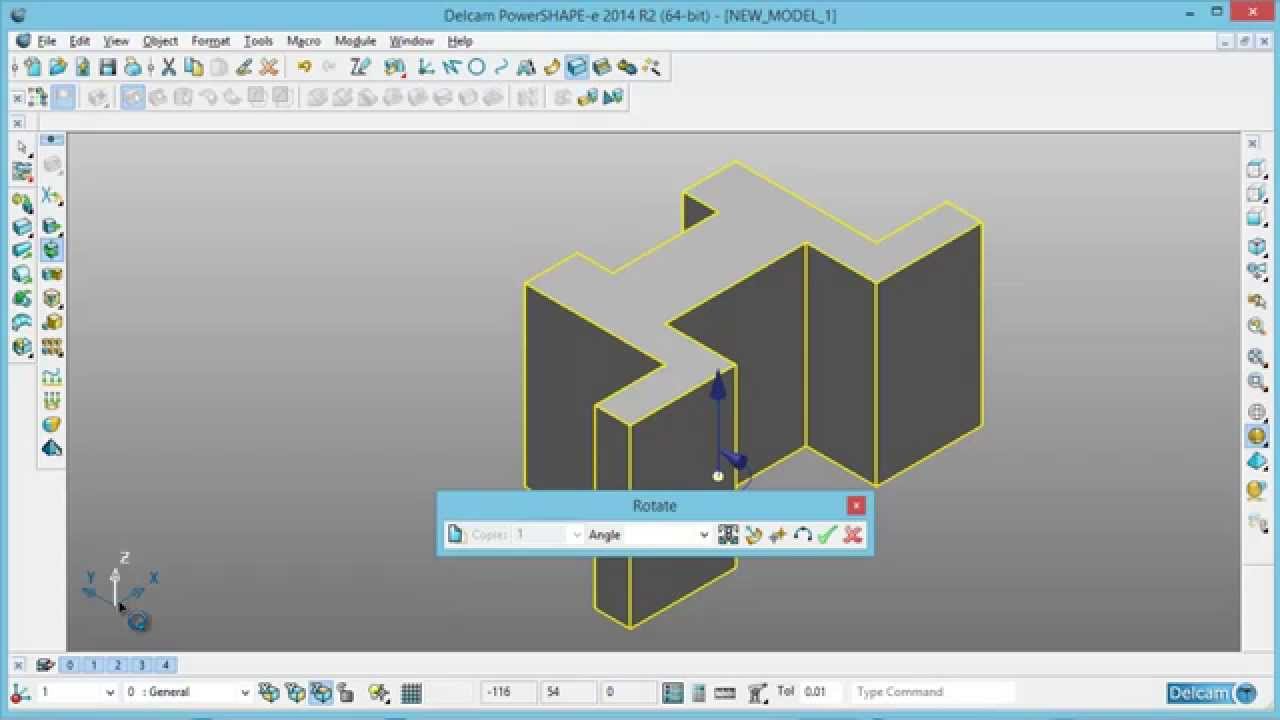Click the calculator icon in status bar
This screenshot has width=1280, height=720.
click(698, 692)
